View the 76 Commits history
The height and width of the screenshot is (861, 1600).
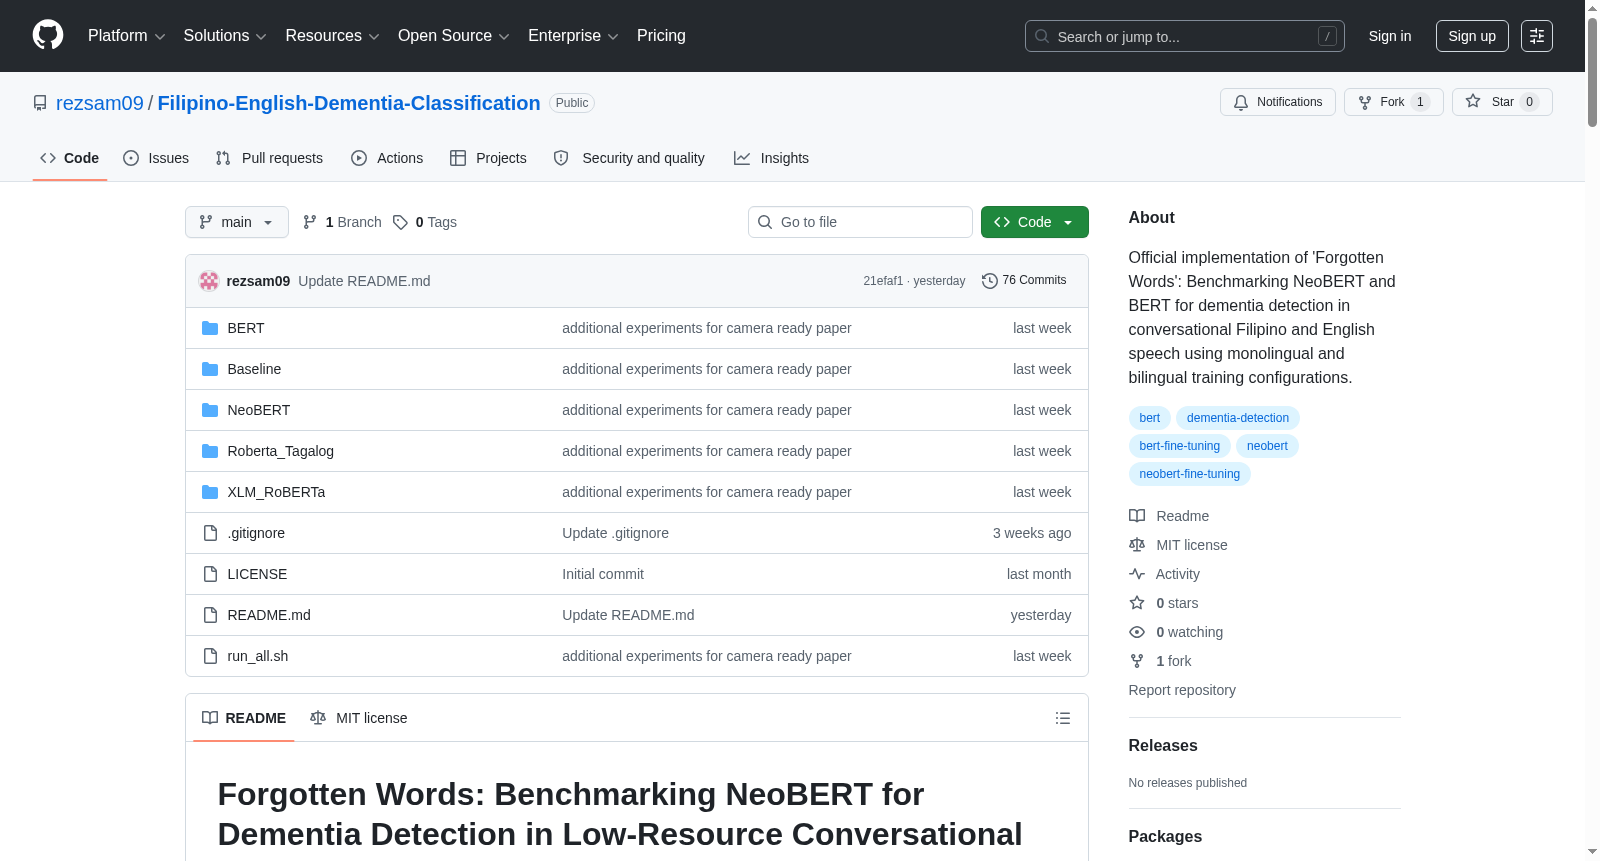click(x=1024, y=280)
